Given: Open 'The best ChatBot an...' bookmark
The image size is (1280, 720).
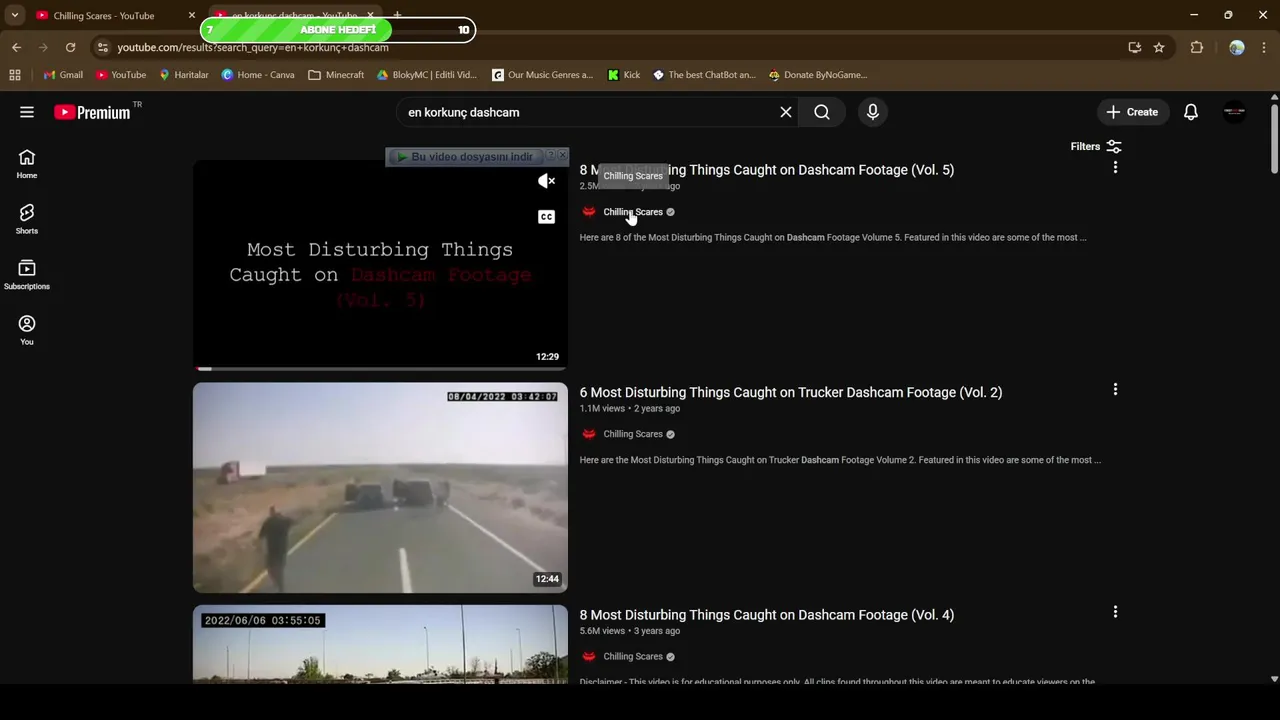Looking at the screenshot, I should coord(704,75).
